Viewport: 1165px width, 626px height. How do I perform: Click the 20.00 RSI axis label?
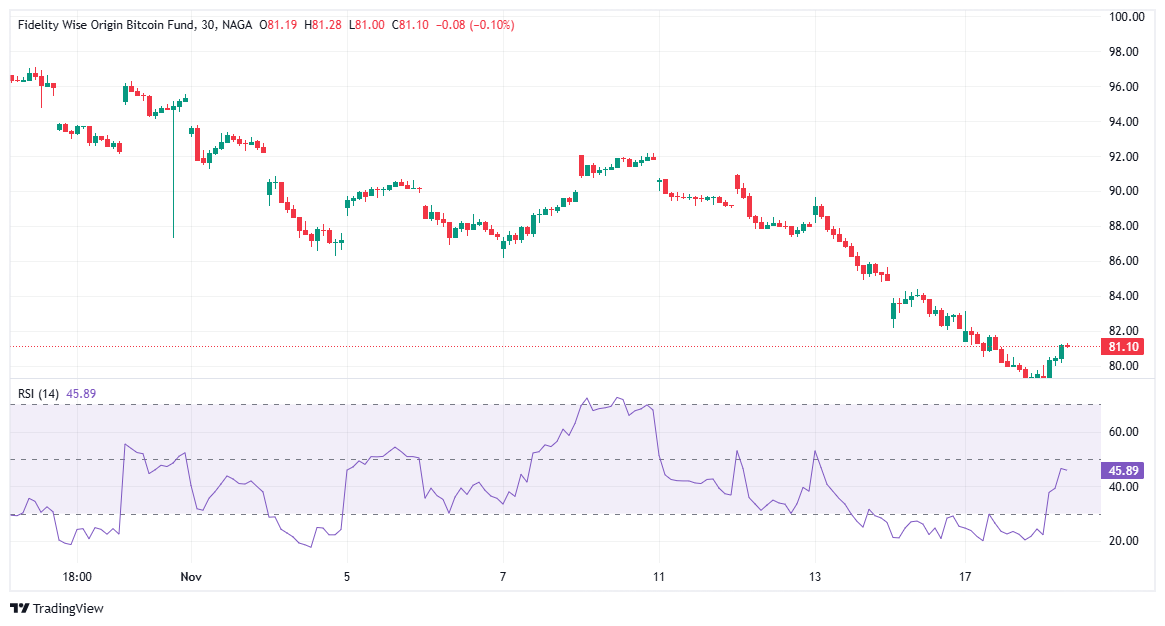tap(1126, 541)
